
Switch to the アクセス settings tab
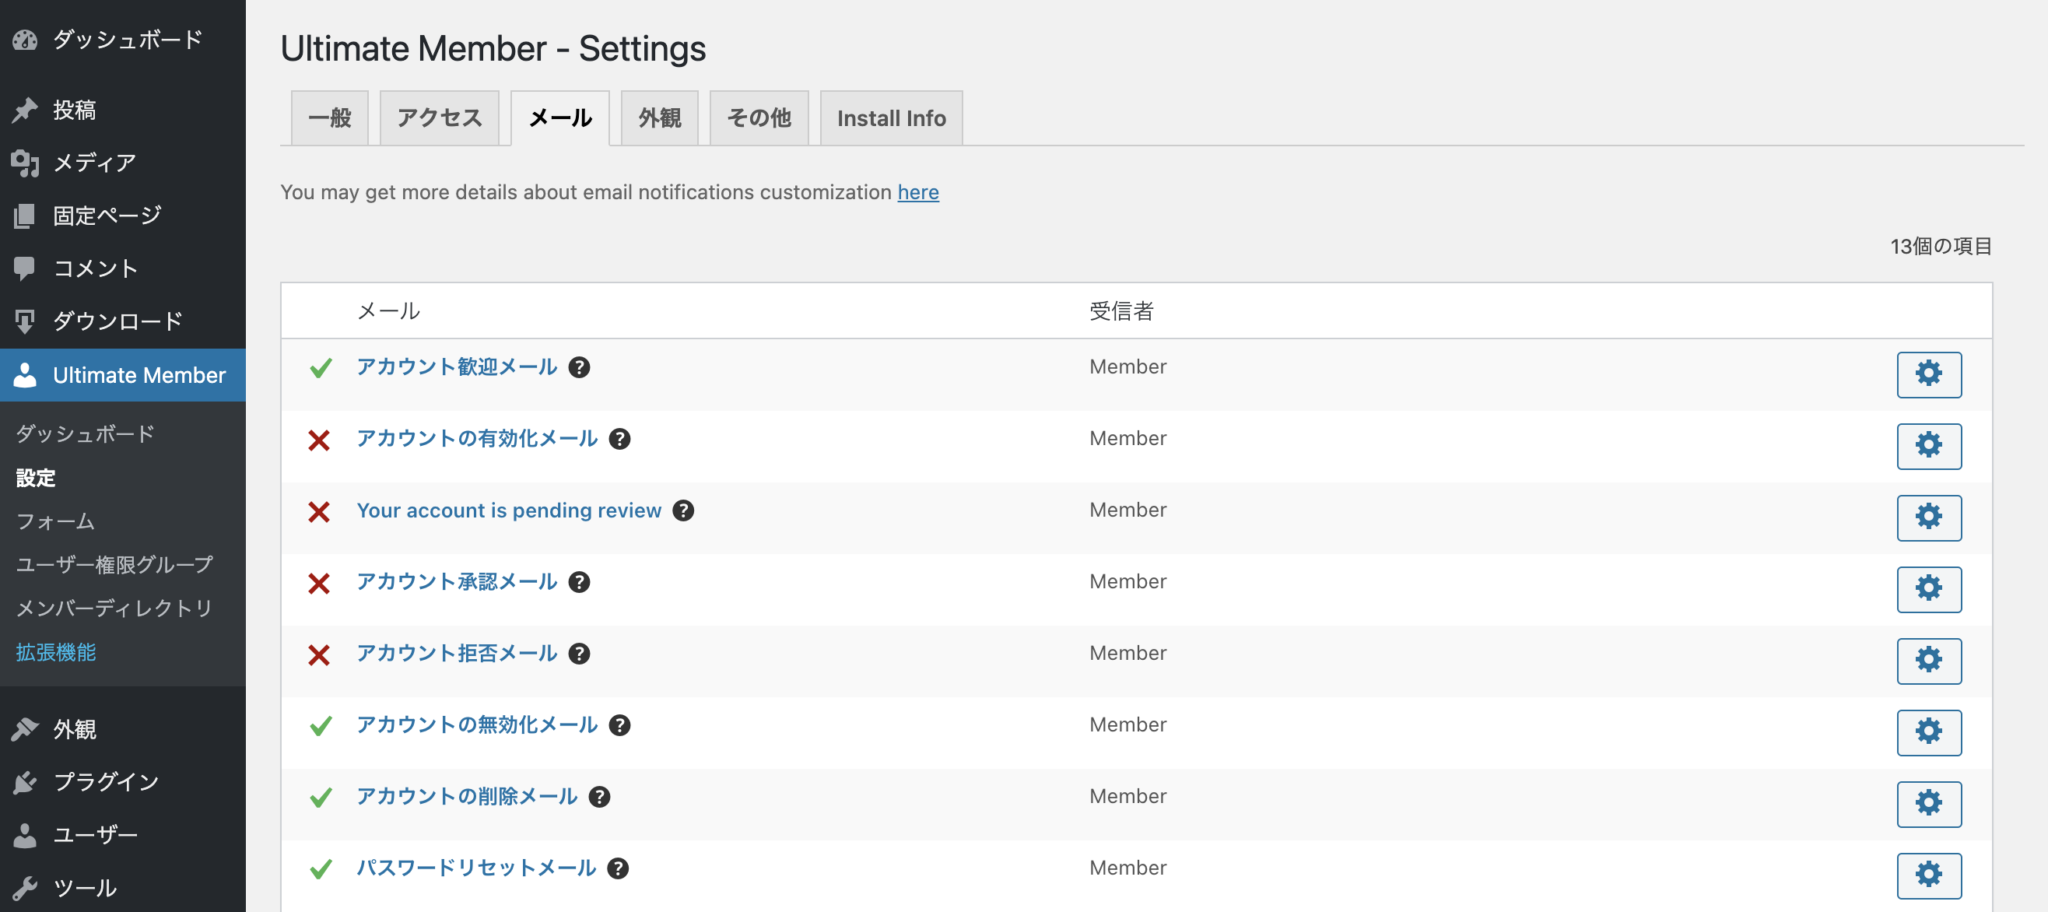point(439,118)
